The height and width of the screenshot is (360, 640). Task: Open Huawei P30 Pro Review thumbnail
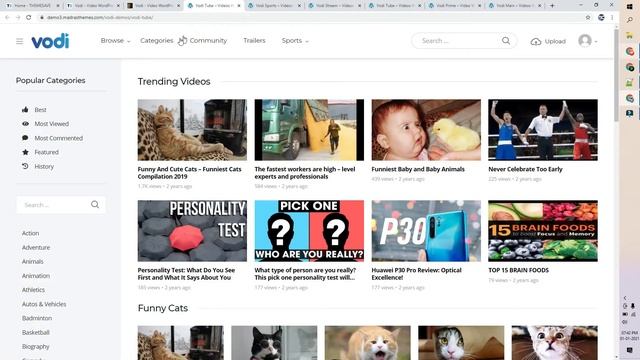(426, 231)
